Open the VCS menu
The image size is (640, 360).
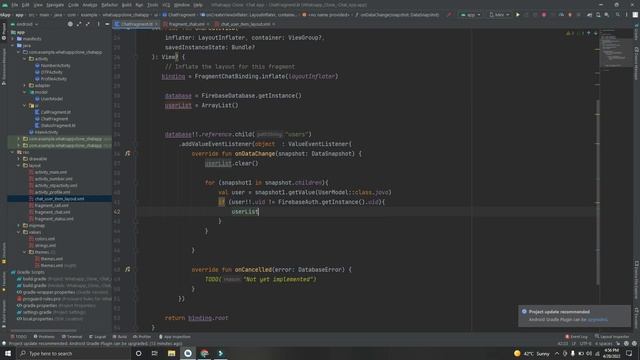166,5
